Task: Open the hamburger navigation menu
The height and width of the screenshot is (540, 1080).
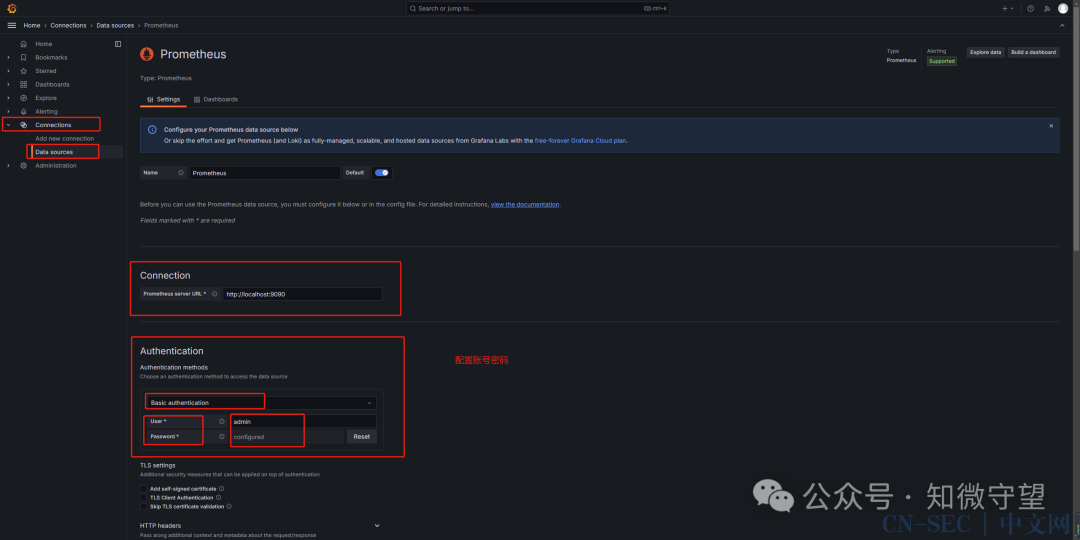Action: [x=12, y=25]
